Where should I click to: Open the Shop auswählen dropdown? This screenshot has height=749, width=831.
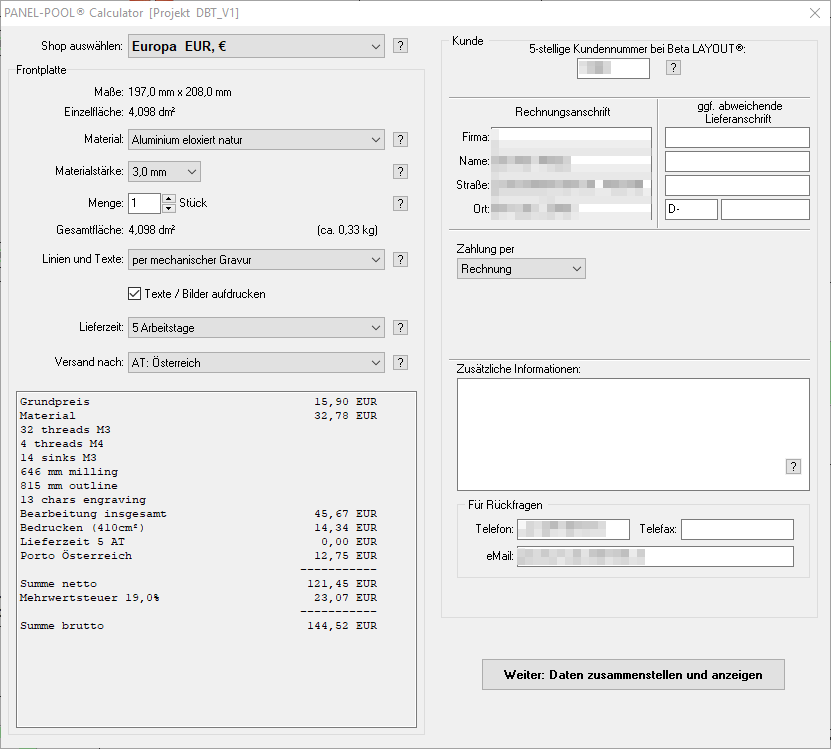tap(256, 46)
